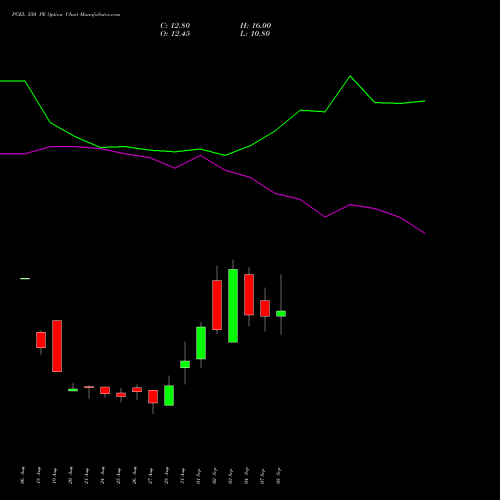The image size is (500, 500).
Task: Click the large red candle above 02 Sep
Action: click(217, 305)
